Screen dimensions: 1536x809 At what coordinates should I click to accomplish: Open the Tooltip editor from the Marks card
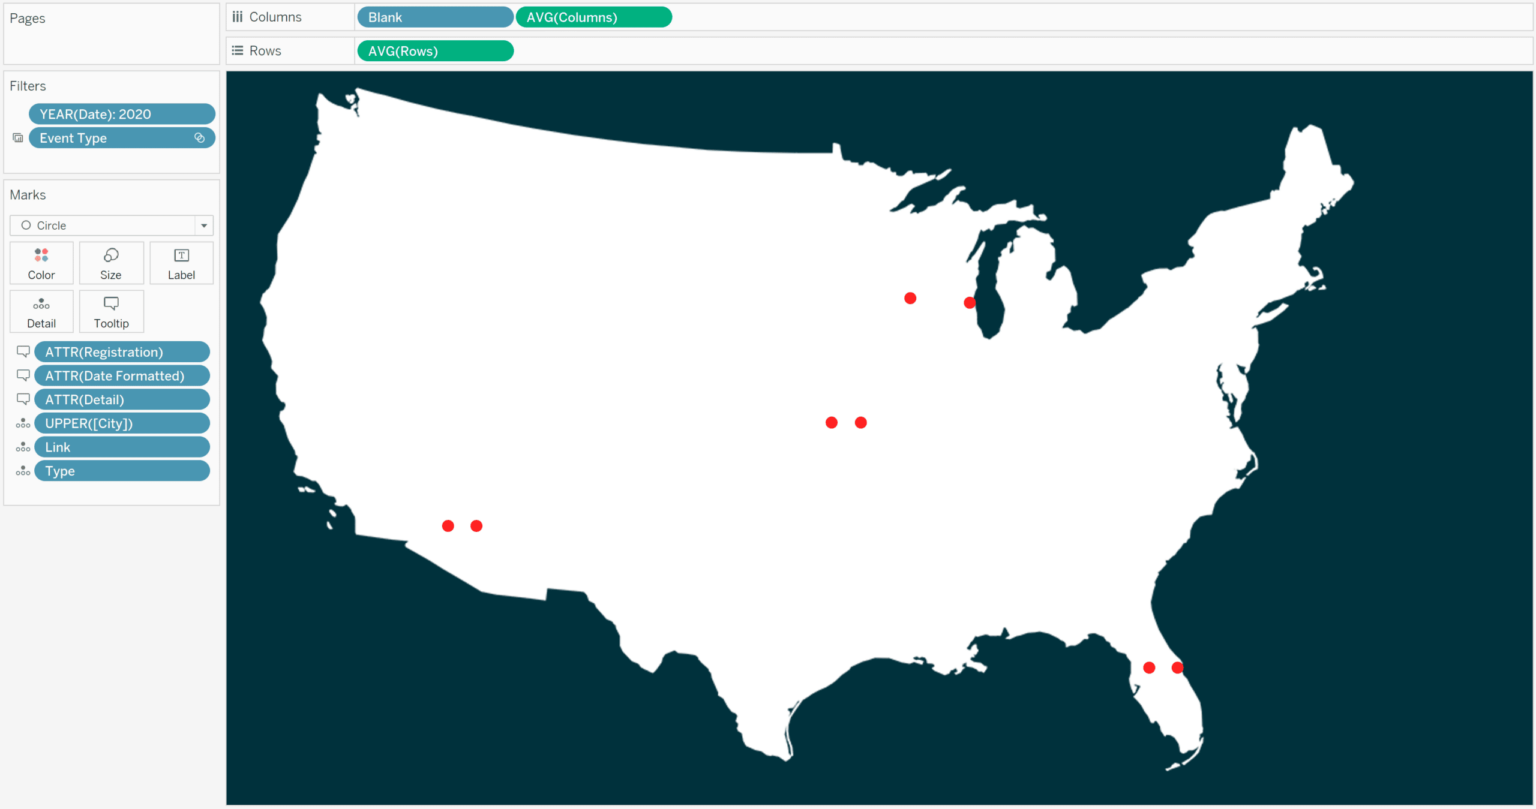(x=111, y=311)
